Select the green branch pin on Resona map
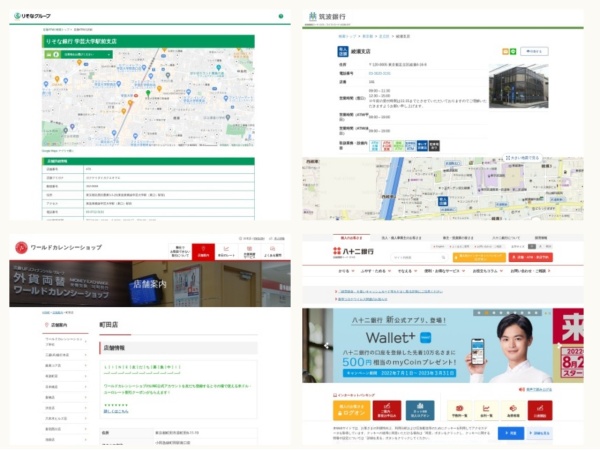Image resolution: width=600 pixels, height=450 pixels. 148,93
